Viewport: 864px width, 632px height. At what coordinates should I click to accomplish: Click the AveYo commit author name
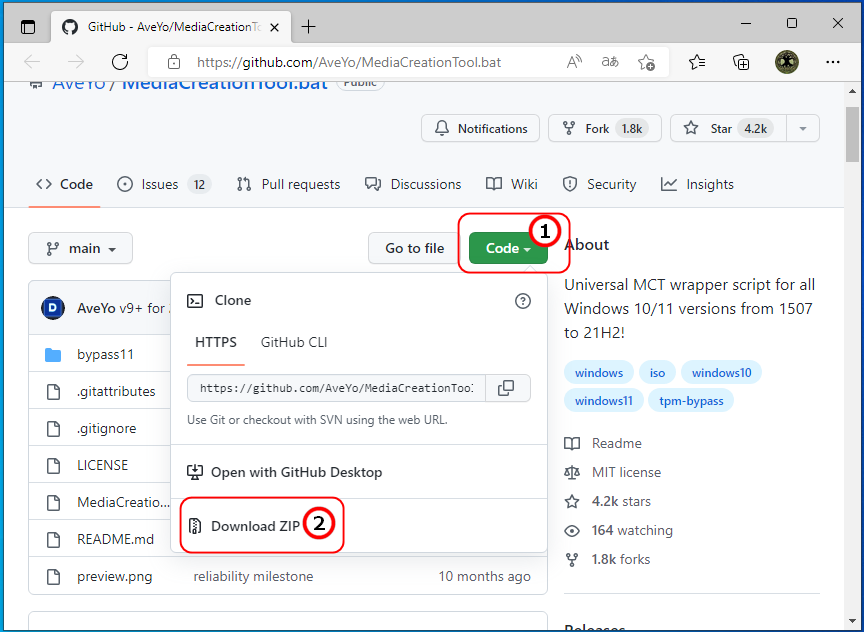tap(96, 308)
